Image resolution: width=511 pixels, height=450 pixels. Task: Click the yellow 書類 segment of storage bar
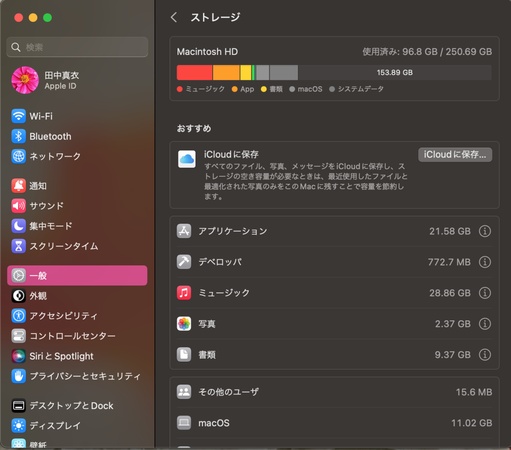tap(246, 73)
